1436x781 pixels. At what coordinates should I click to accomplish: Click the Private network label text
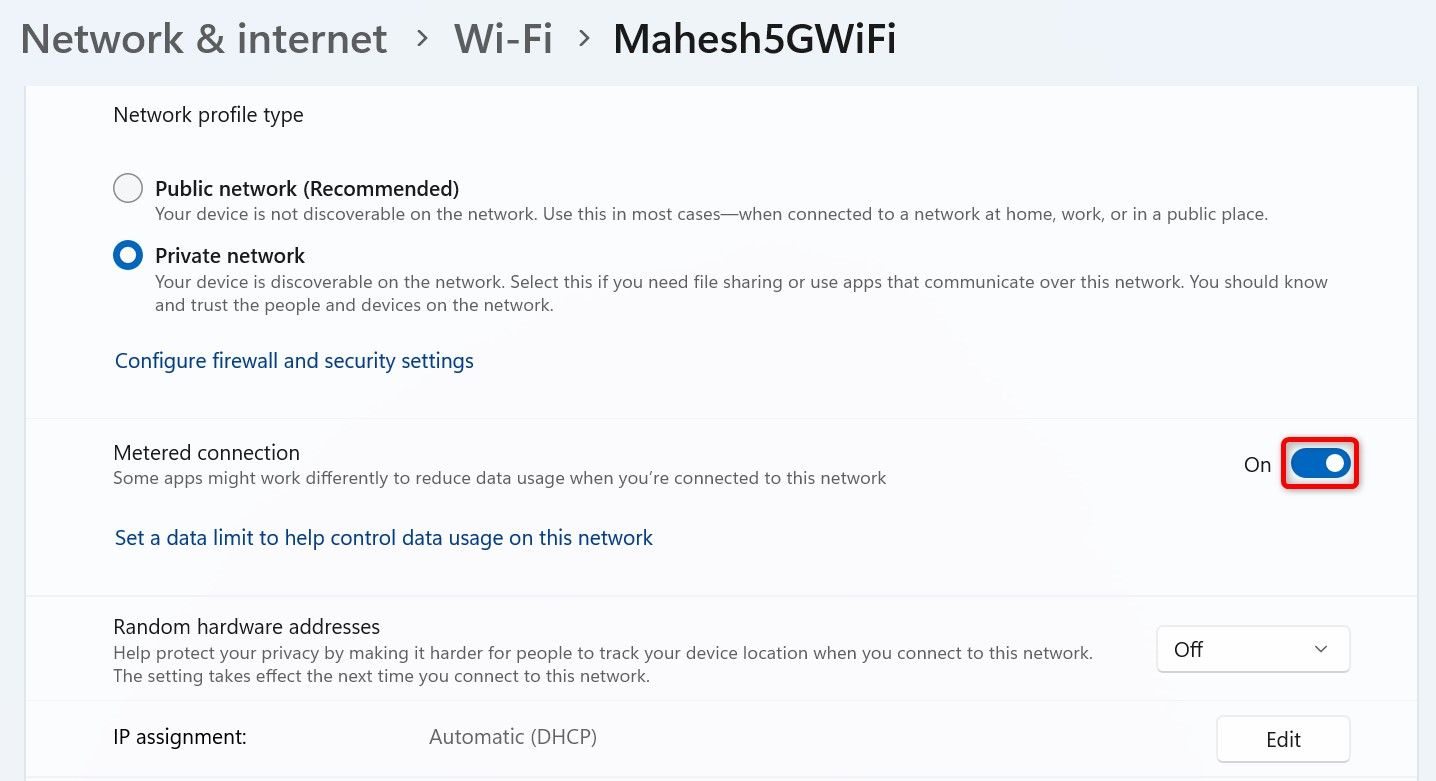230,255
